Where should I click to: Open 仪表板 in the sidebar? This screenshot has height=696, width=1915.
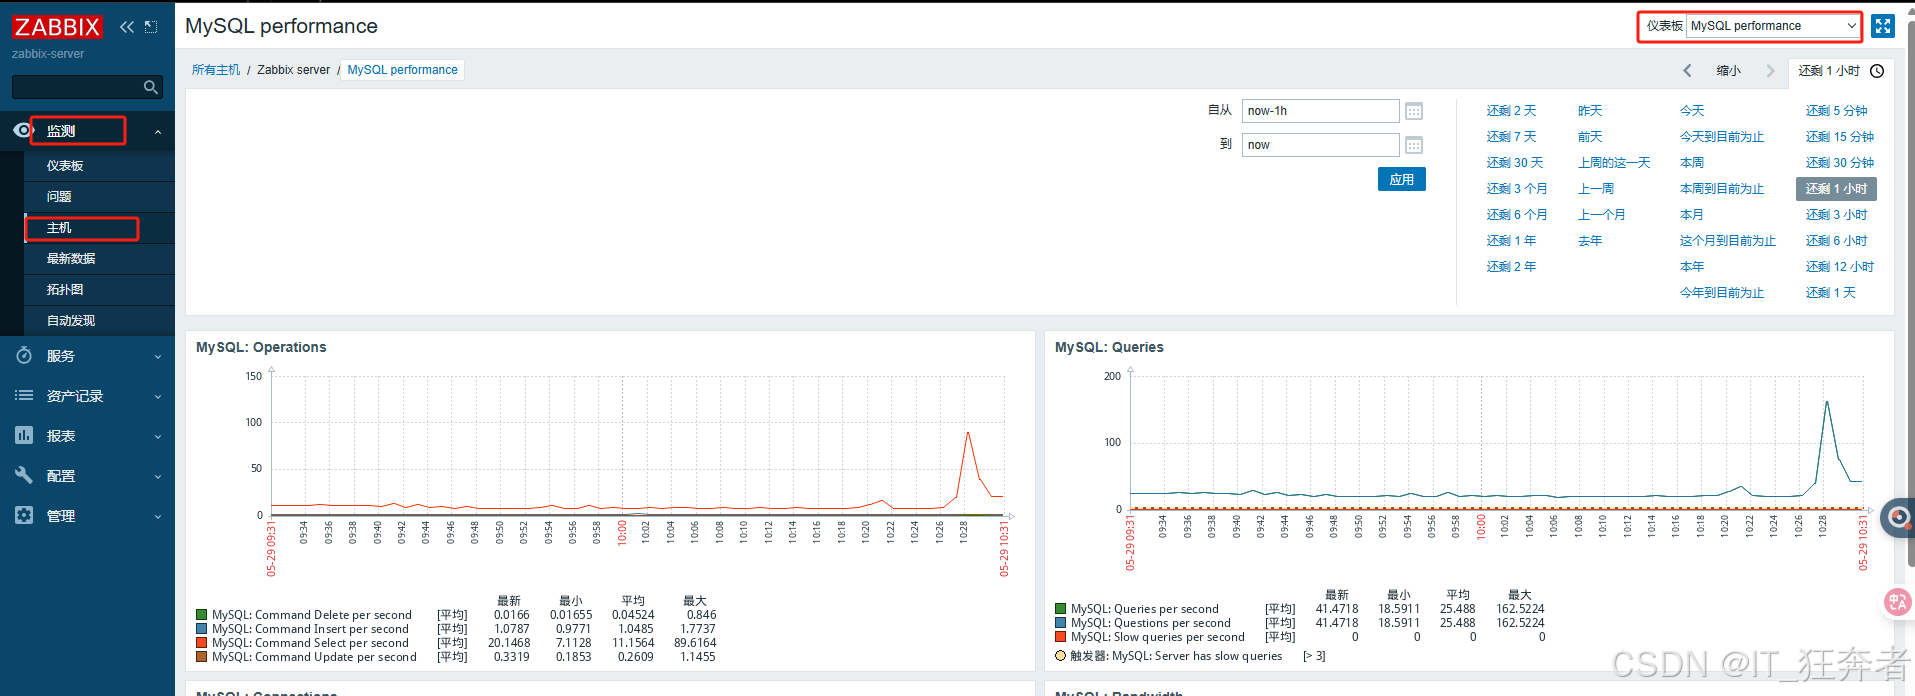[65, 166]
